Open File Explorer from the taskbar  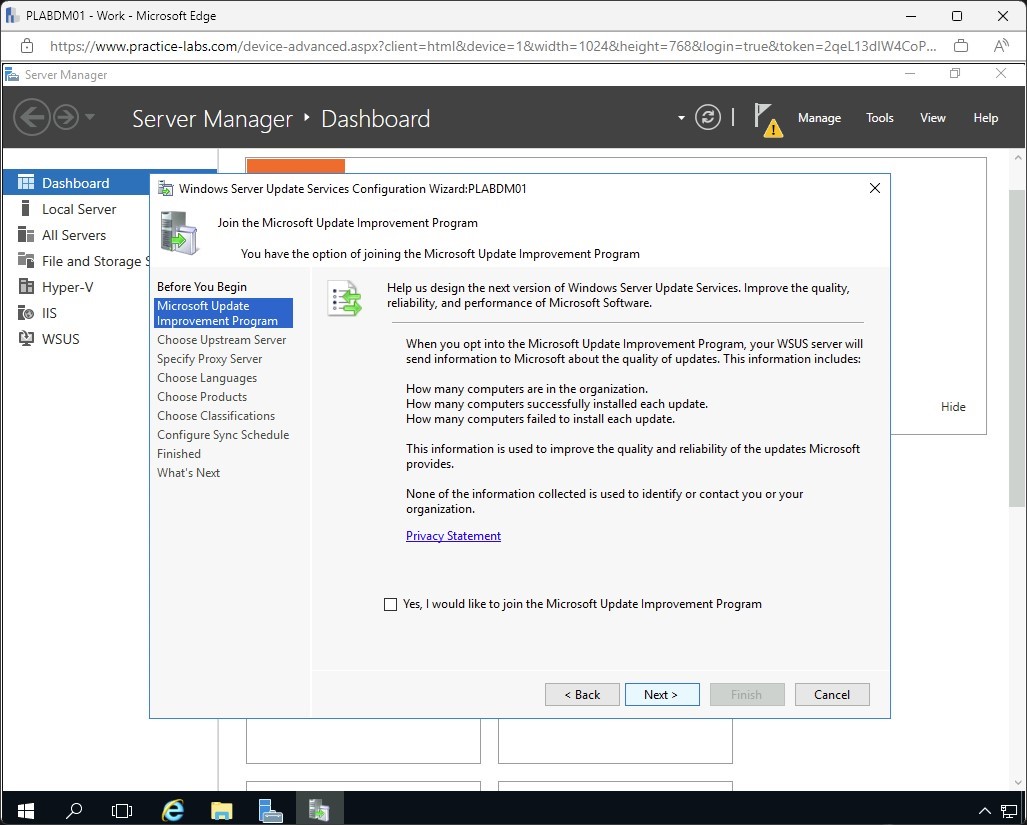point(221,809)
